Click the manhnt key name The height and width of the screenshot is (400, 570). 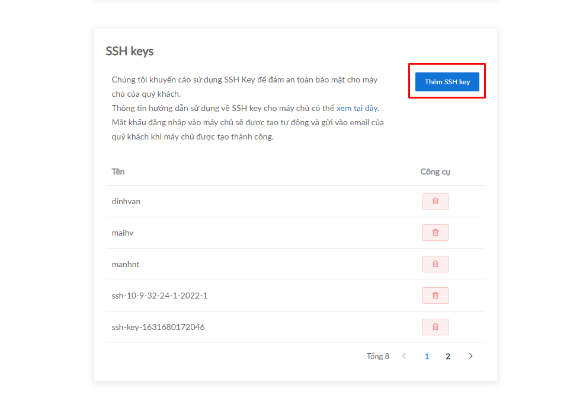tap(125, 264)
